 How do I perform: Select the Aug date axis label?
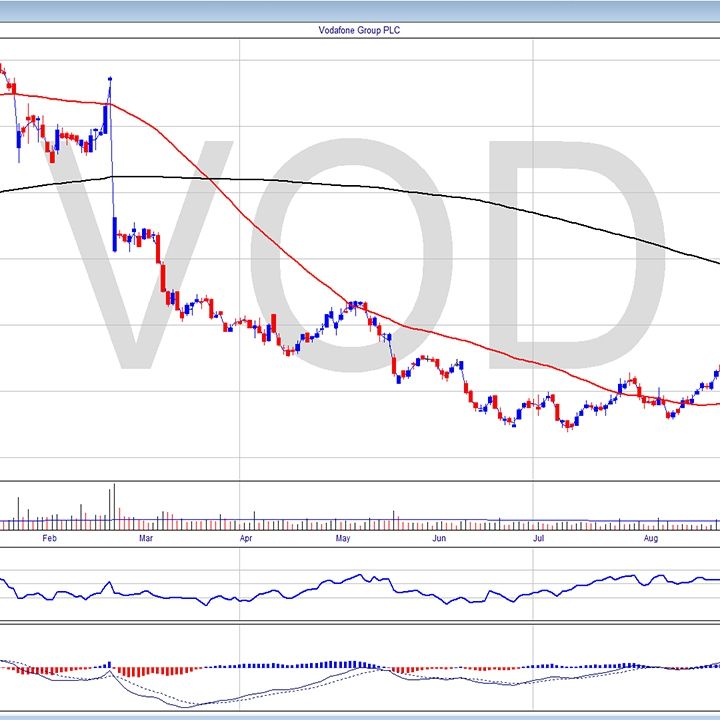(x=651, y=539)
